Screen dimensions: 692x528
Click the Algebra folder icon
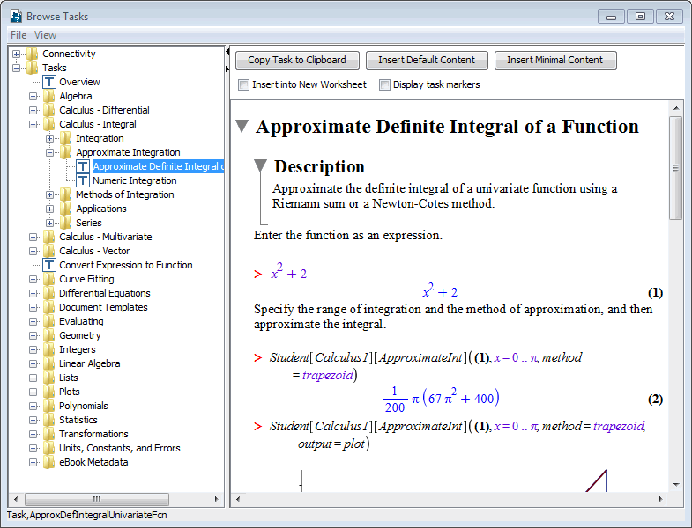(x=49, y=96)
